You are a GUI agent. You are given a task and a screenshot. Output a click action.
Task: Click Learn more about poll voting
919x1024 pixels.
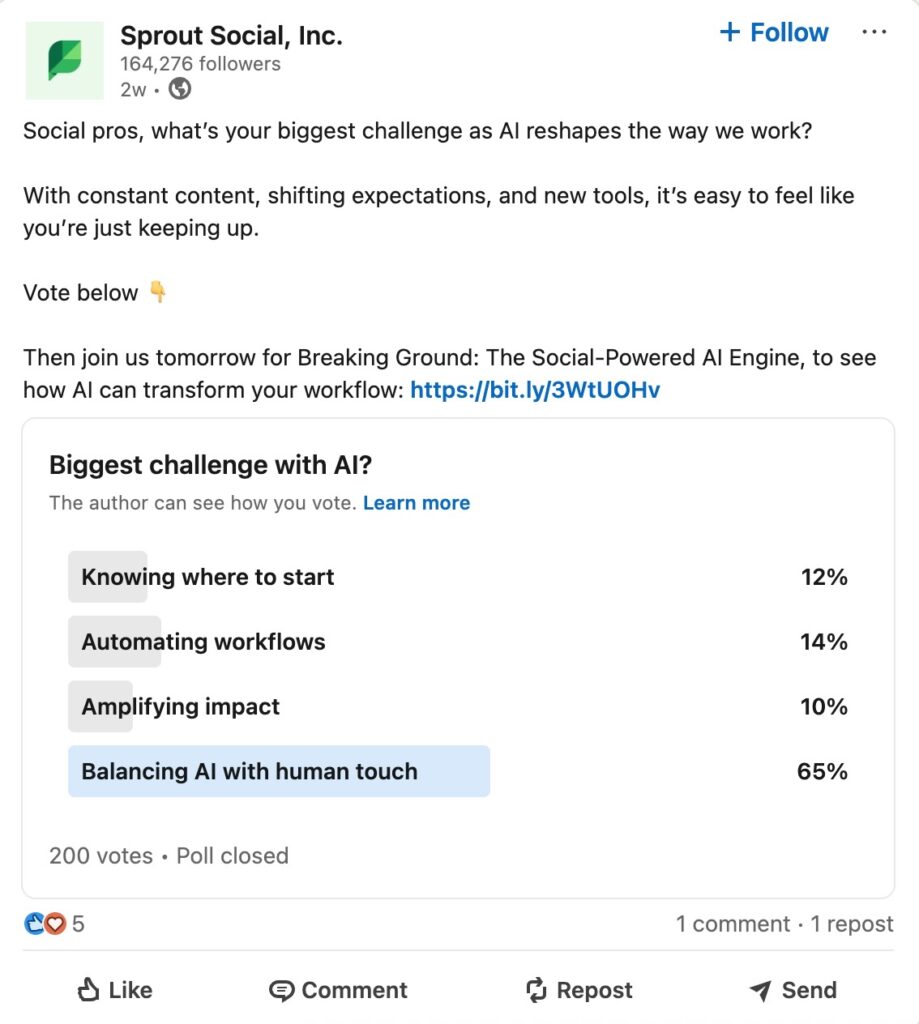pos(417,503)
